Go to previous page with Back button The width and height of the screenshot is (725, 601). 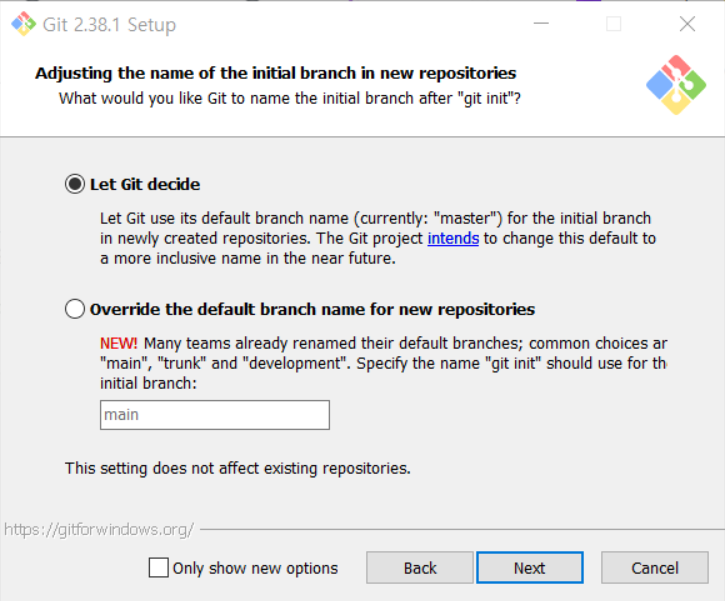pyautogui.click(x=420, y=567)
